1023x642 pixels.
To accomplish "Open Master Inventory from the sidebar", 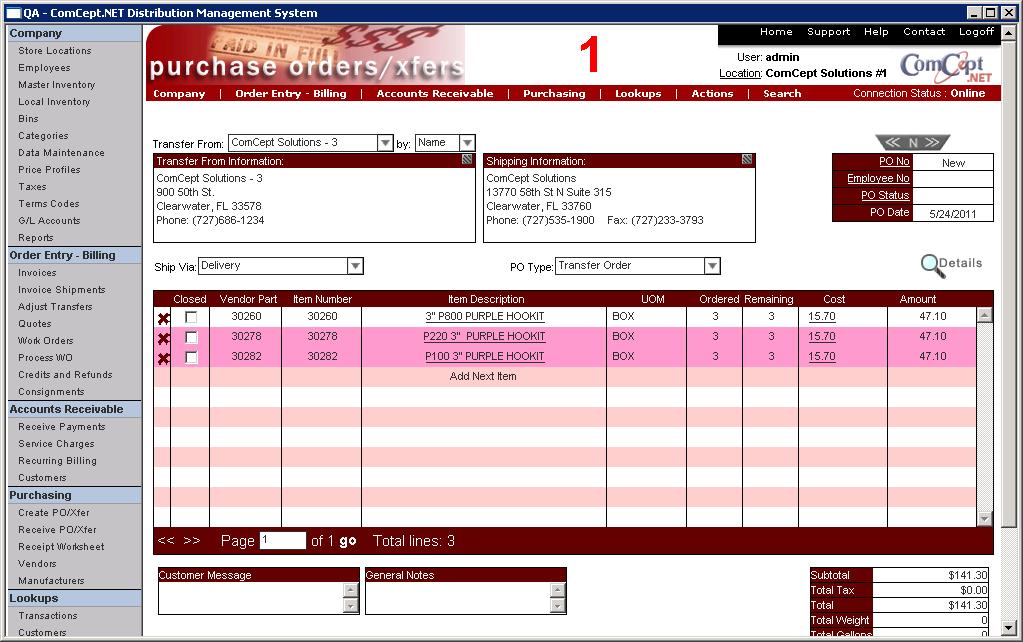I will click(x=56, y=85).
